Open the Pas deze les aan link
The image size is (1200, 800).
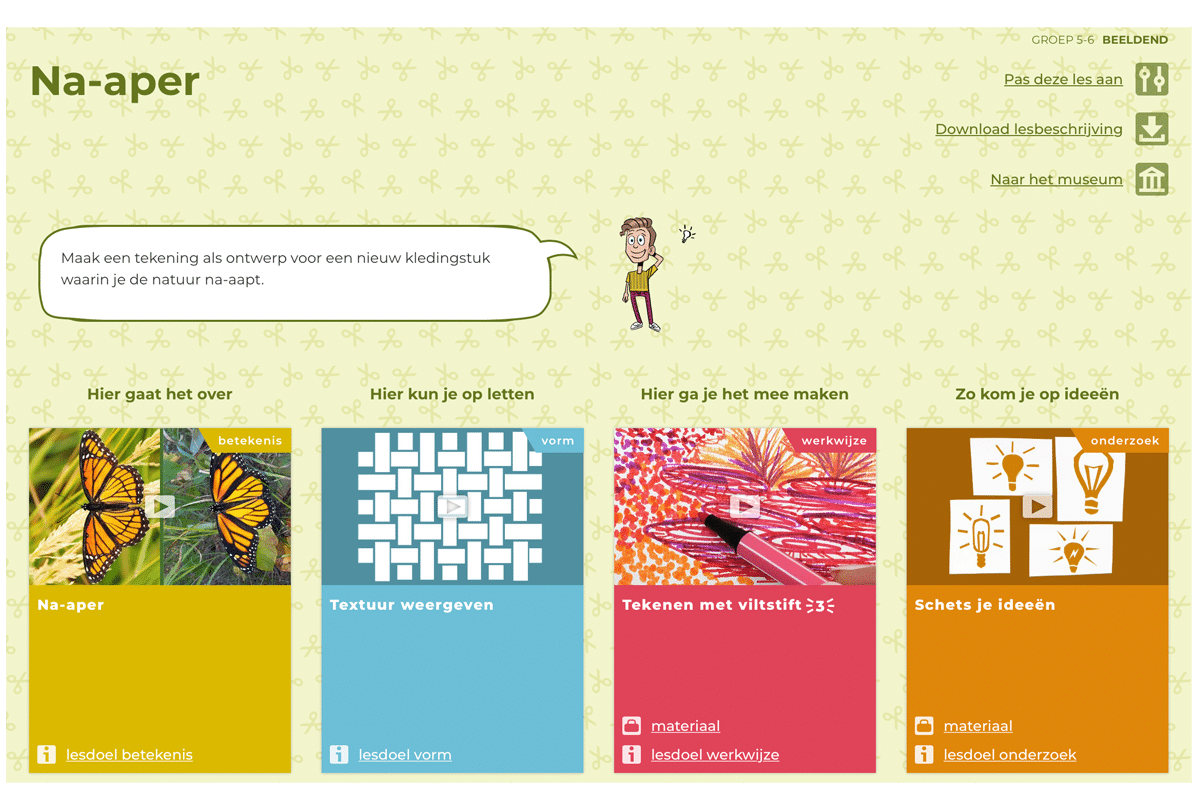click(1062, 79)
